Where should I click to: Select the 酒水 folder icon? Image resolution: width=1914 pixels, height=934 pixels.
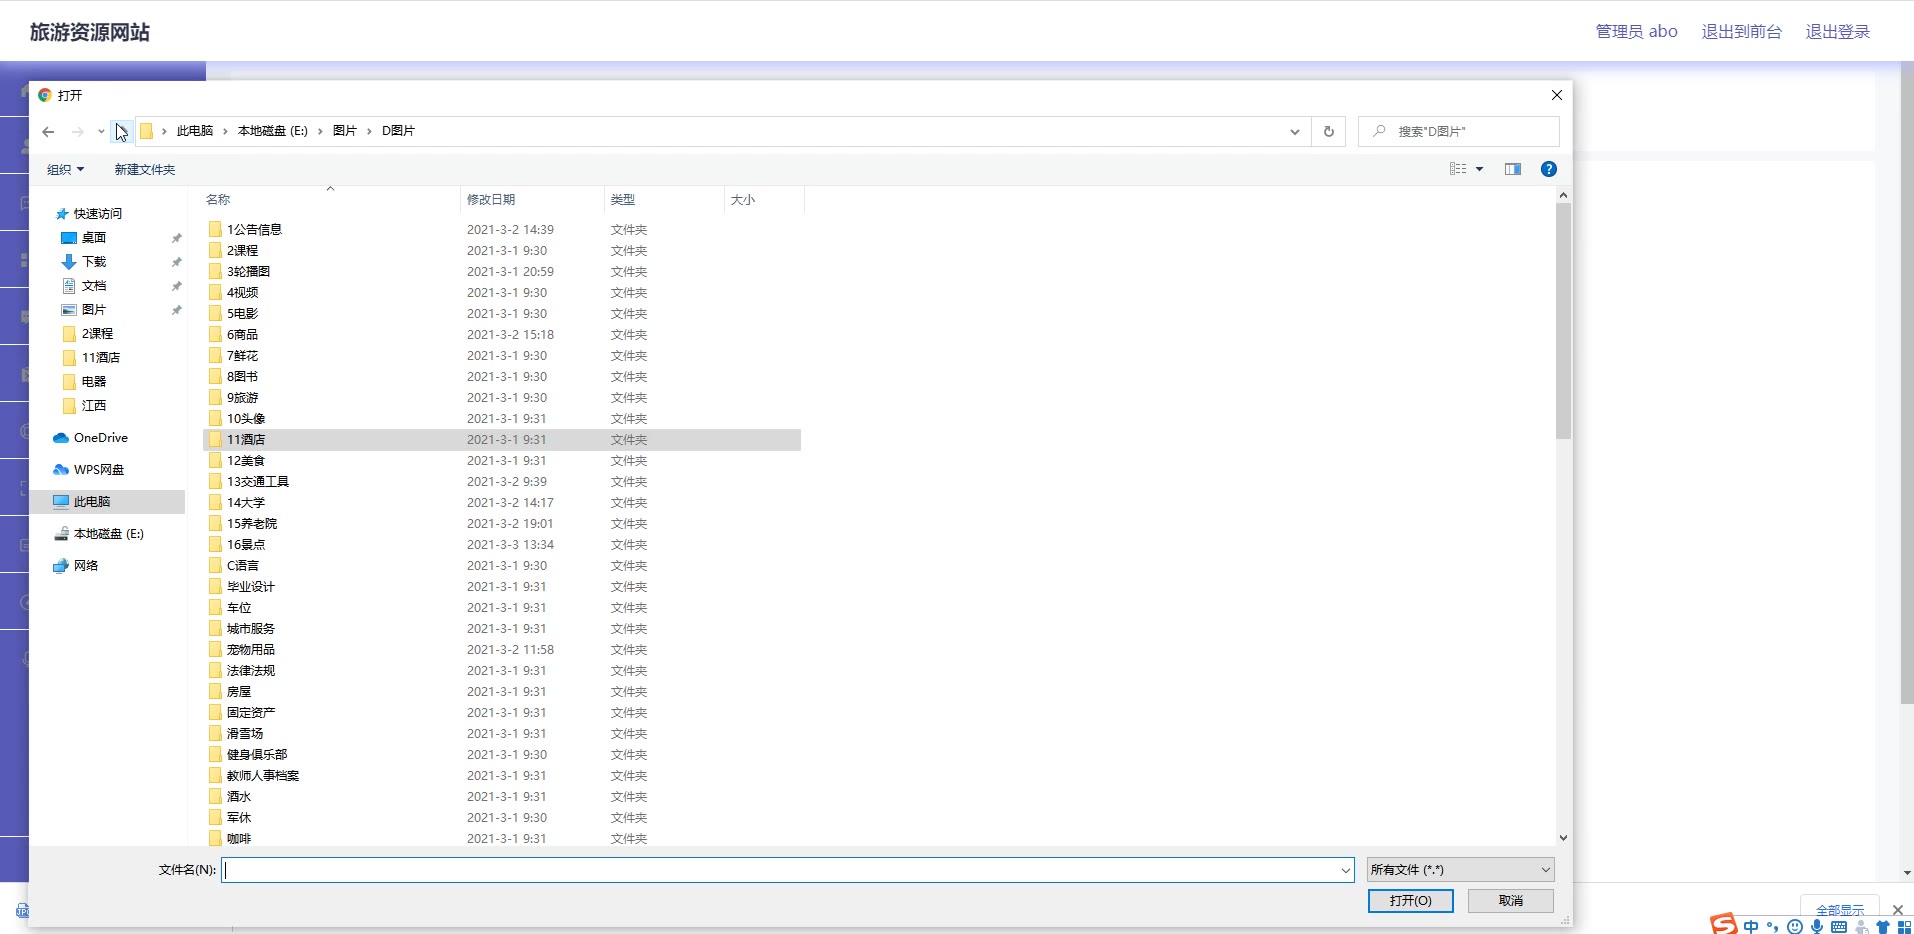coord(215,796)
